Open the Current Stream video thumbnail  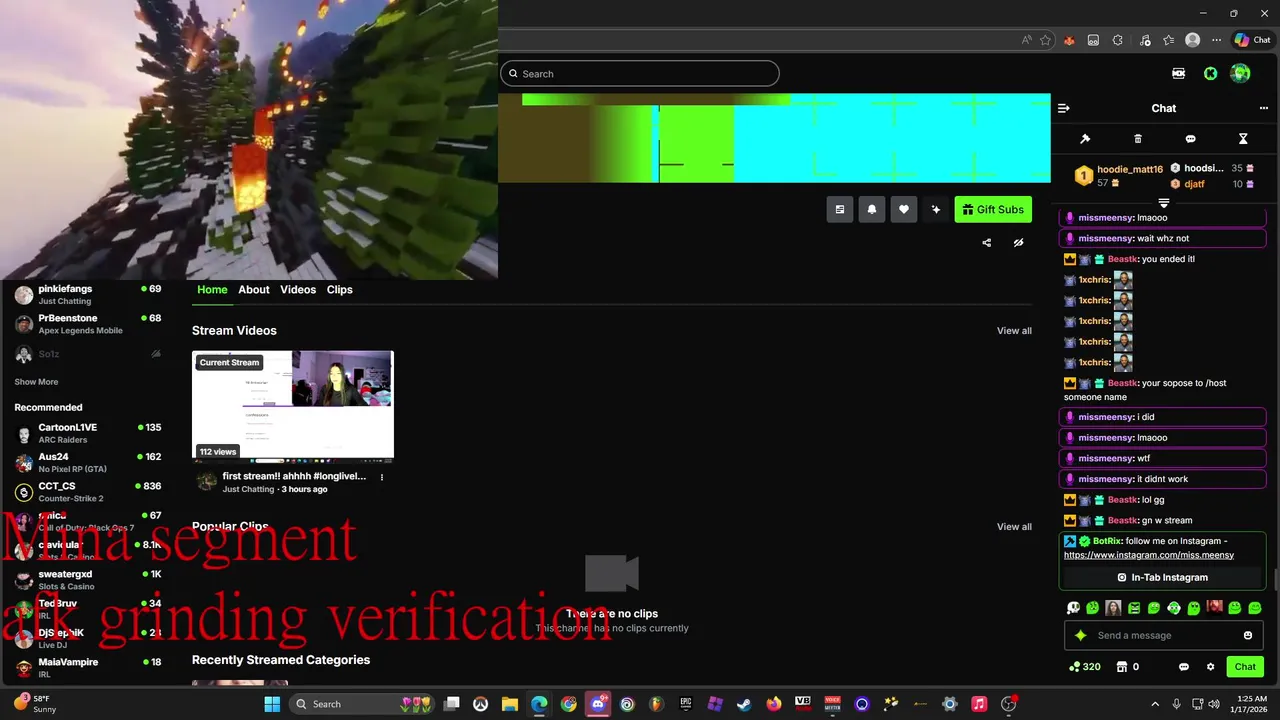tap(293, 405)
